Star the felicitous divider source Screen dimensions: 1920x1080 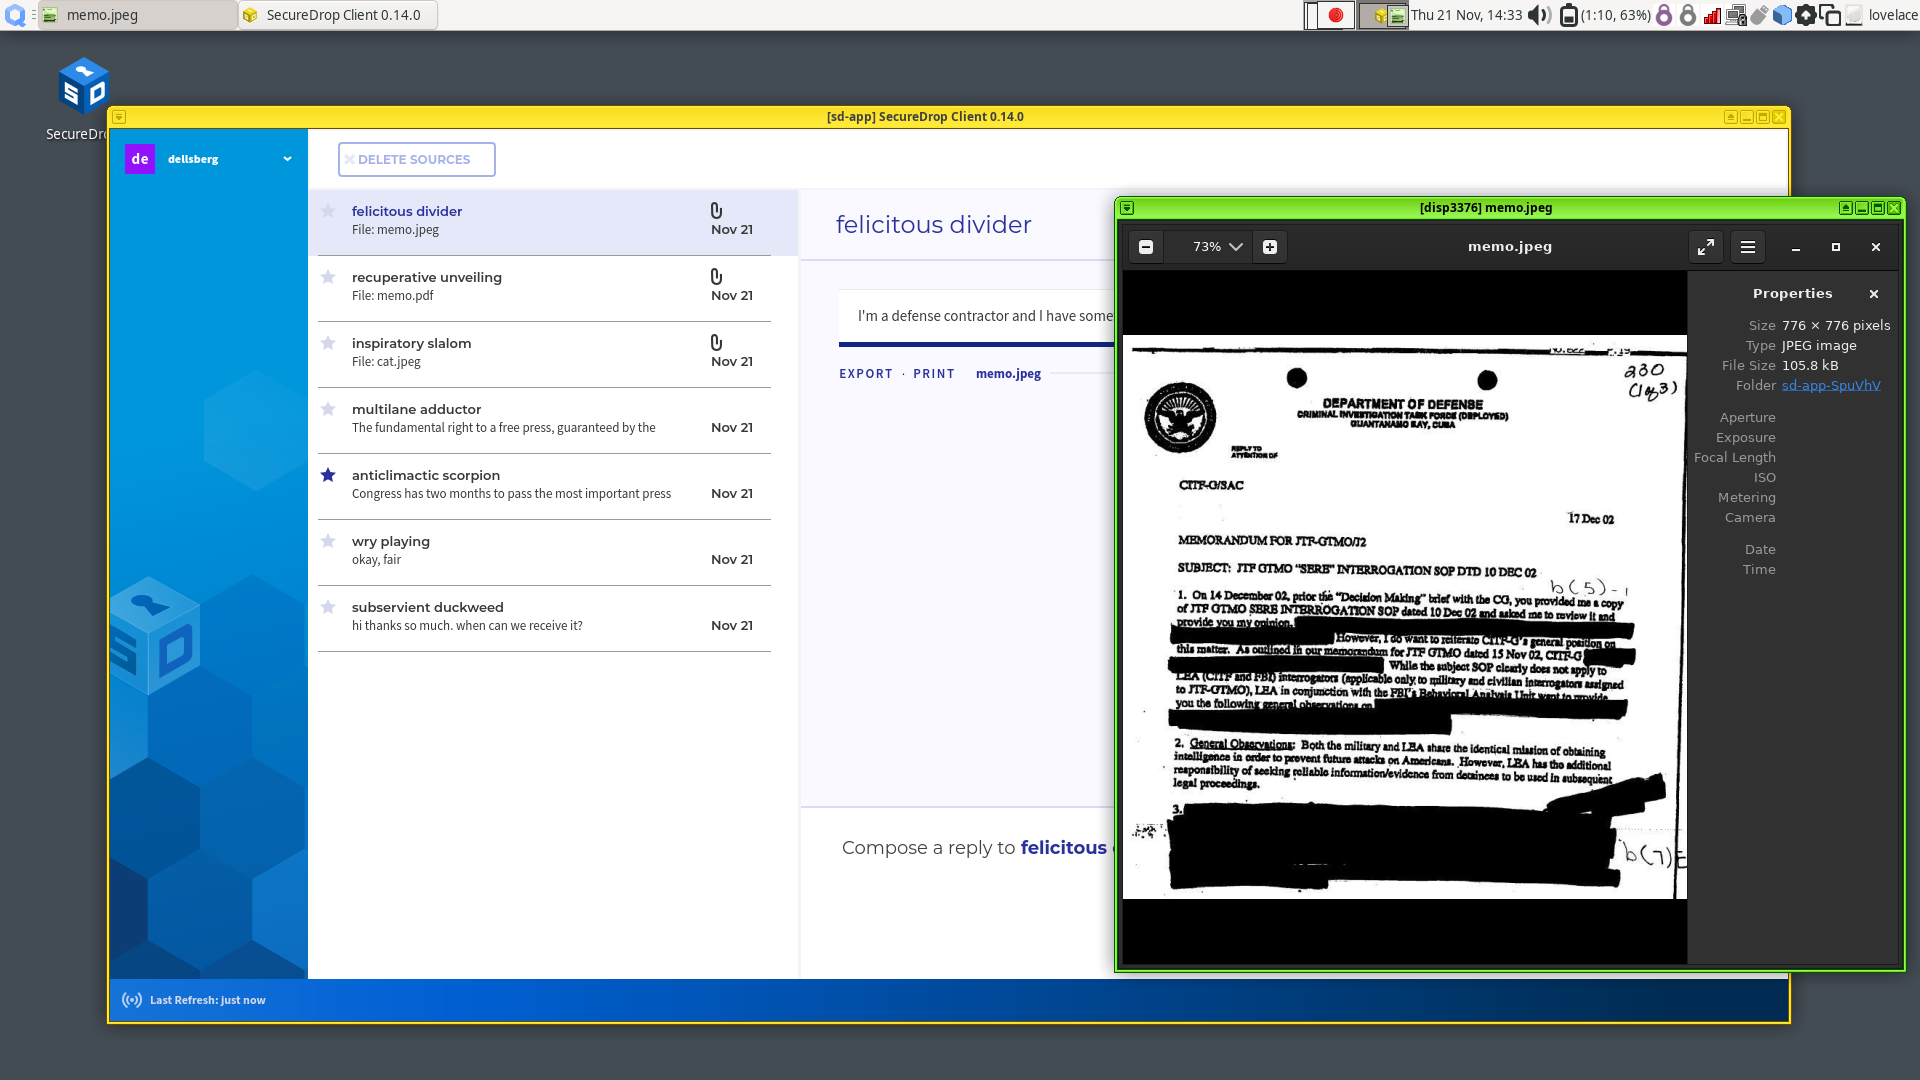point(328,211)
